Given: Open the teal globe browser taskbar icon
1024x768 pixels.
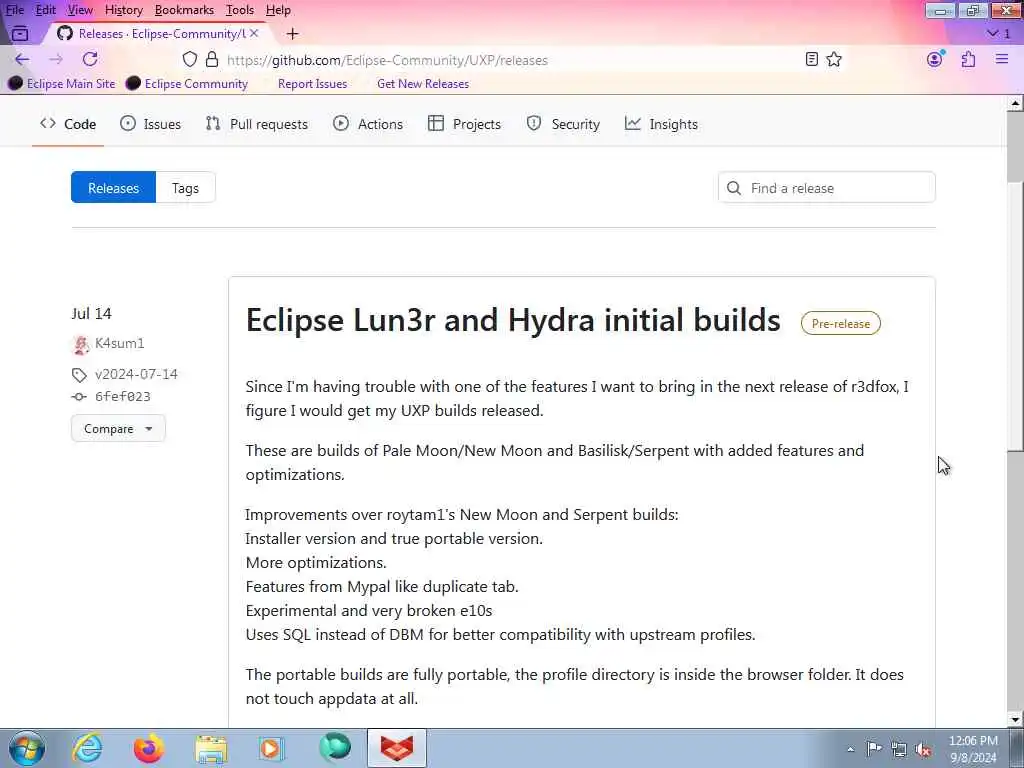Looking at the screenshot, I should [335, 748].
